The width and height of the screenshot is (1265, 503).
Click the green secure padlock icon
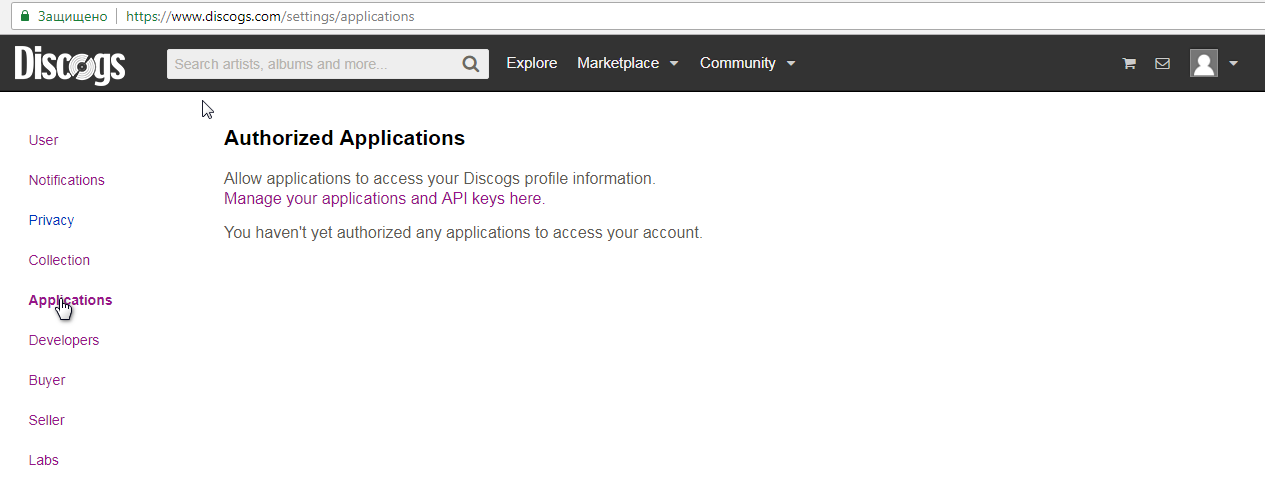[x=25, y=17]
